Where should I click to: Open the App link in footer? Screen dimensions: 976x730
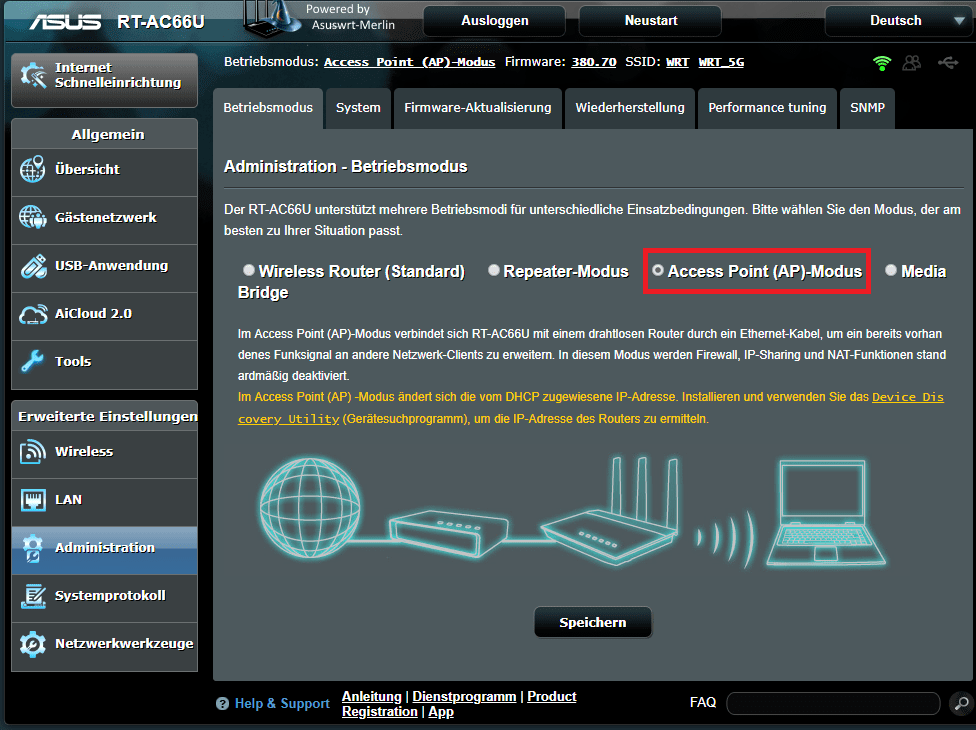pos(441,712)
